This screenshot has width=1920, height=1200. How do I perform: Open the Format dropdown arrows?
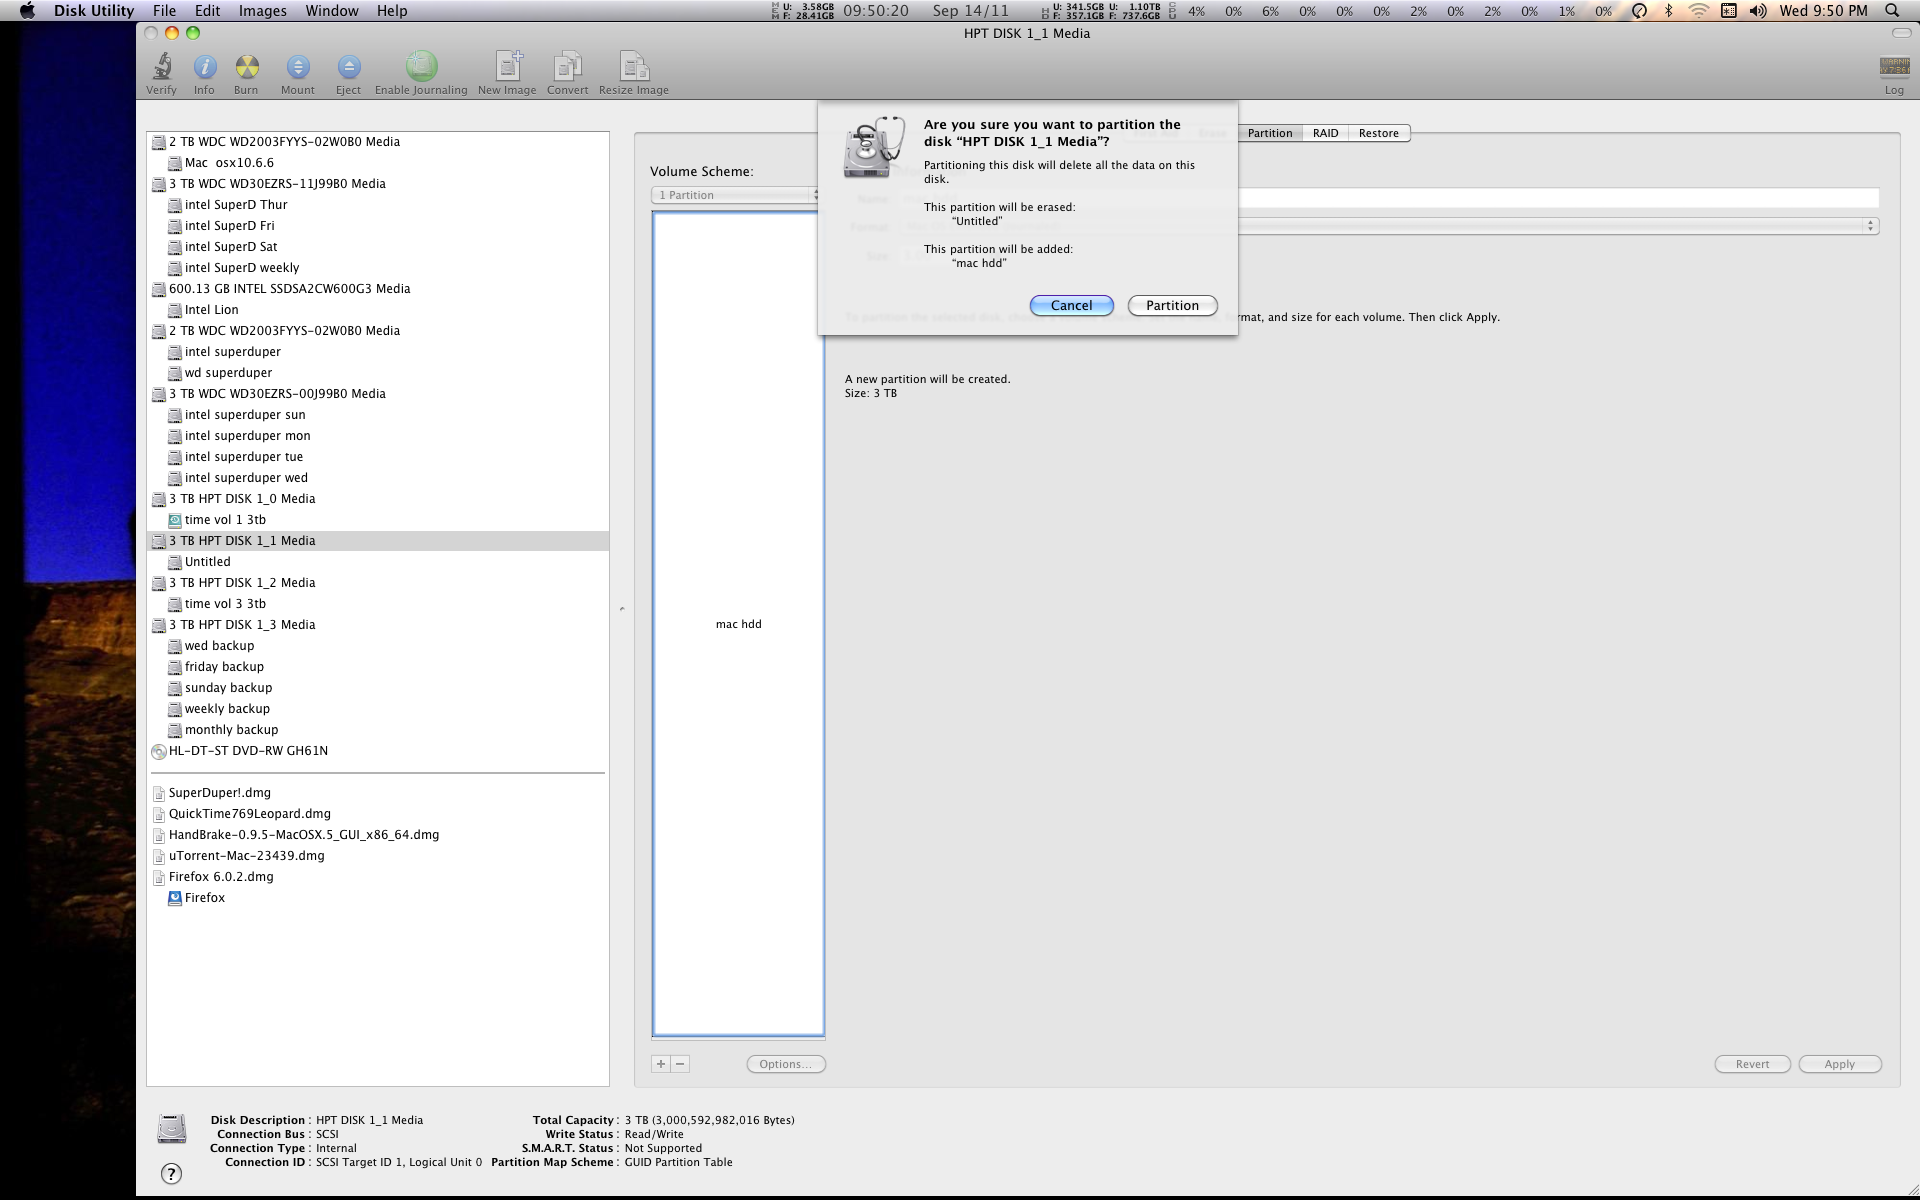pyautogui.click(x=1870, y=226)
